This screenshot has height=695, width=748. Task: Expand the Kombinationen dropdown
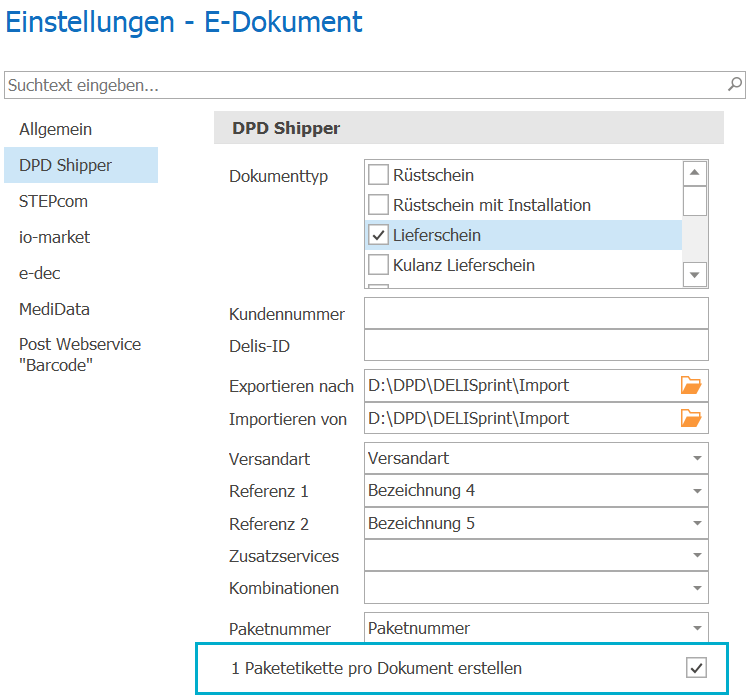[x=697, y=588]
